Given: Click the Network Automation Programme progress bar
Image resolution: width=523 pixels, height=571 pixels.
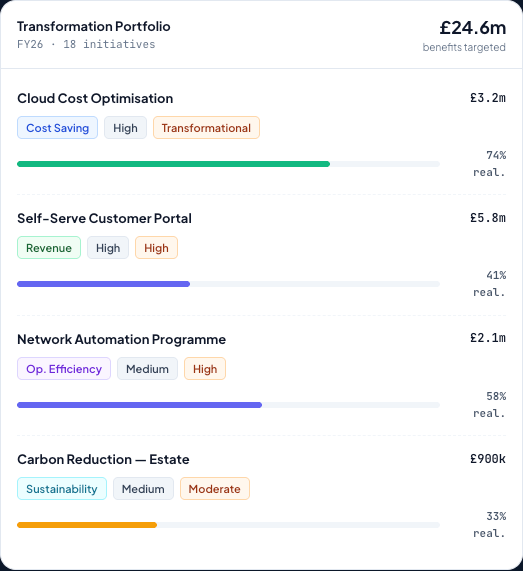Looking at the screenshot, I should click(x=228, y=405).
